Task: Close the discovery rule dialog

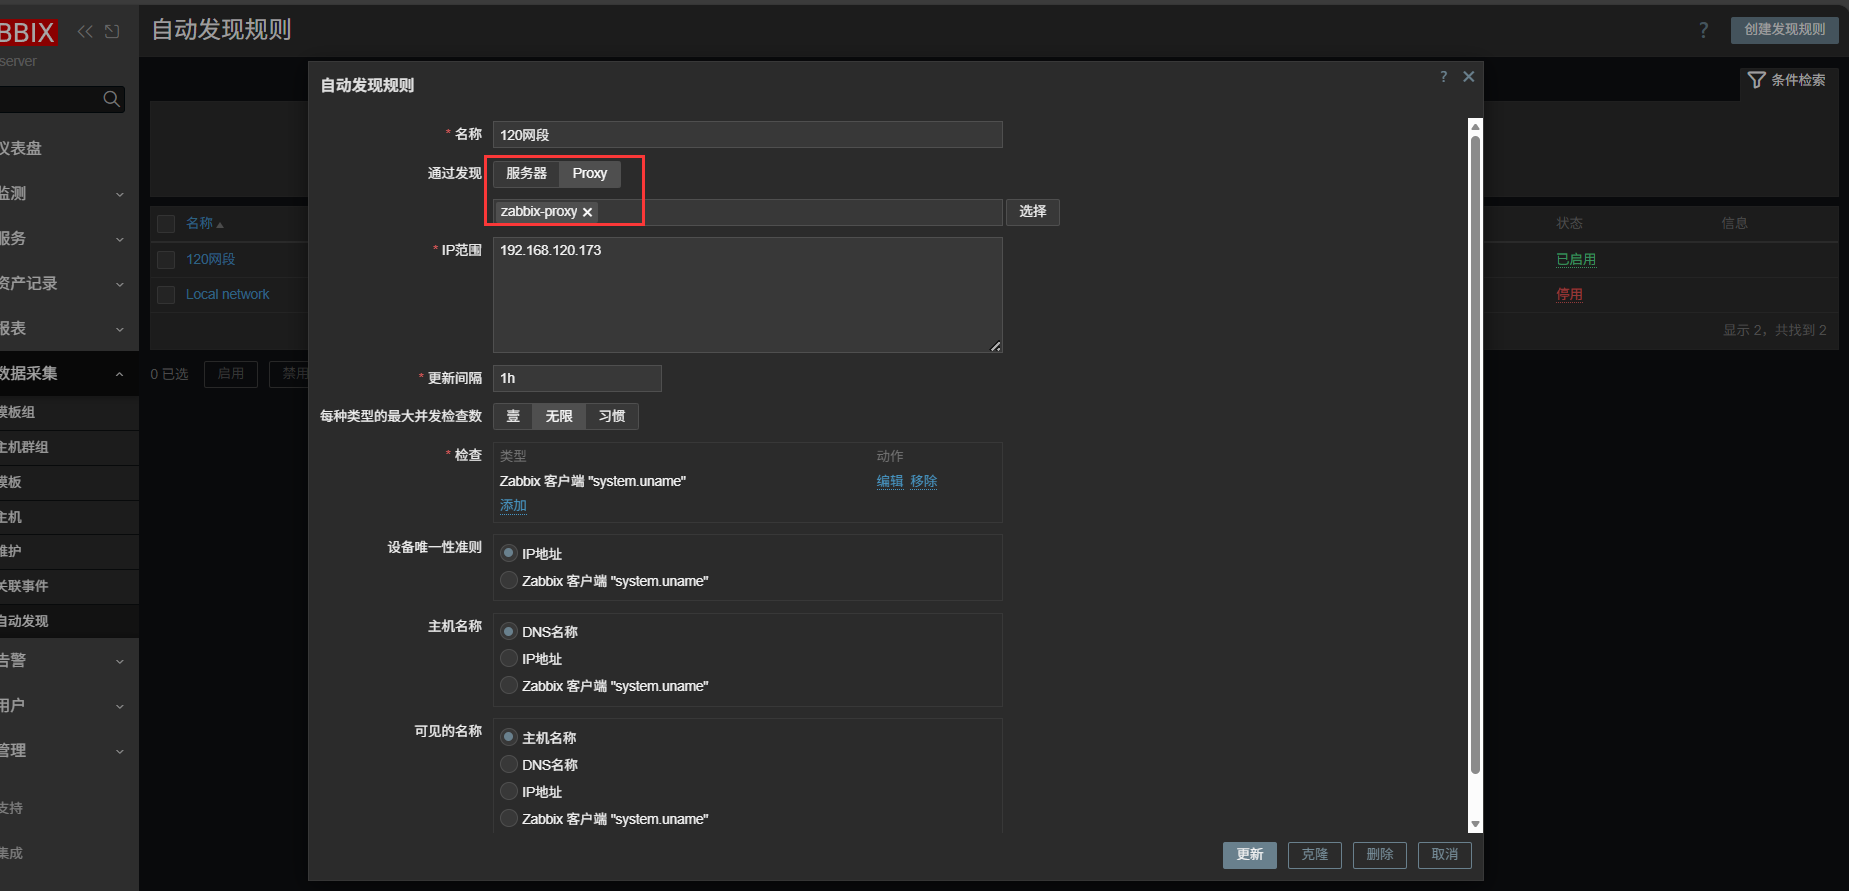Action: coord(1468,77)
